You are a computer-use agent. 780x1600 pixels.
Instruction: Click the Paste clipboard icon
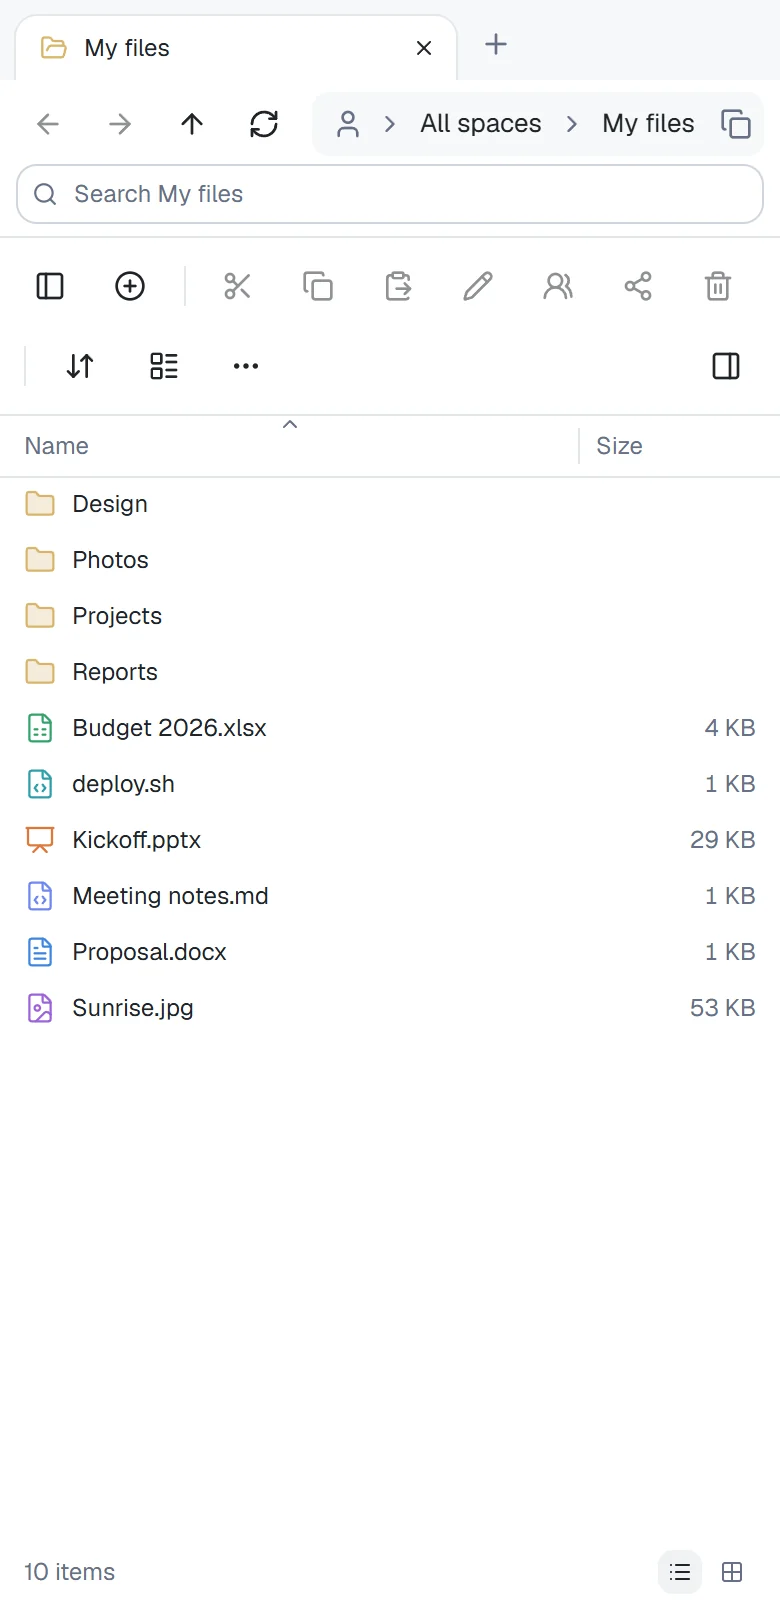point(398,286)
